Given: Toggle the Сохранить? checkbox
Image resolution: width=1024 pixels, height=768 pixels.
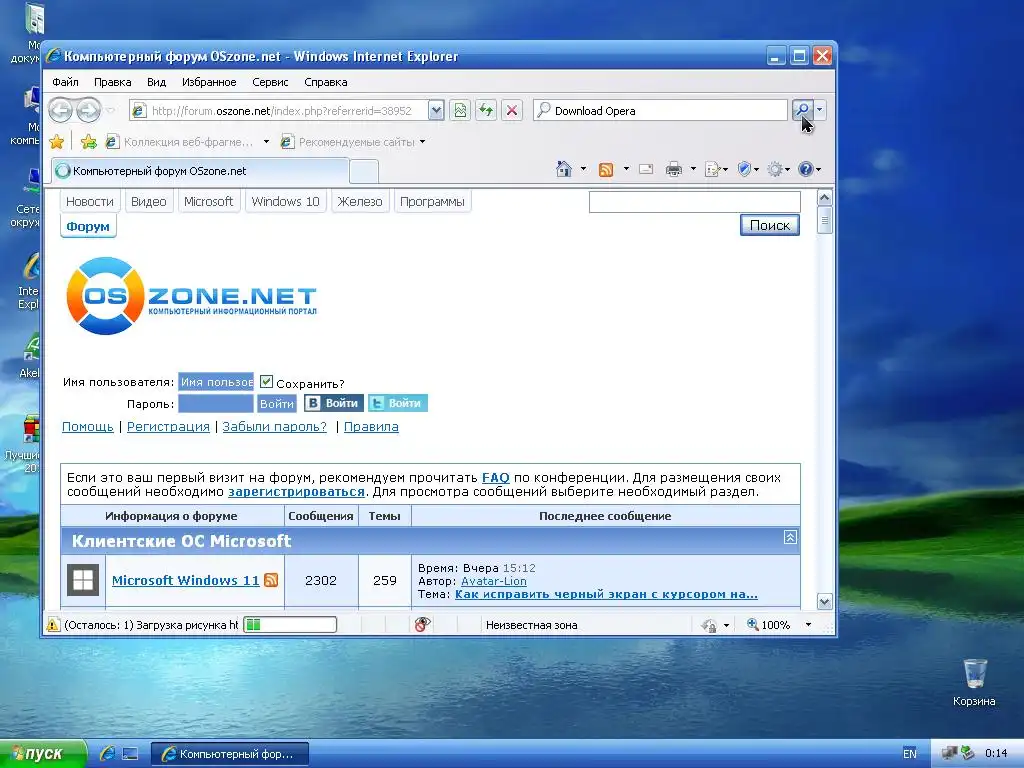Looking at the screenshot, I should (x=266, y=381).
